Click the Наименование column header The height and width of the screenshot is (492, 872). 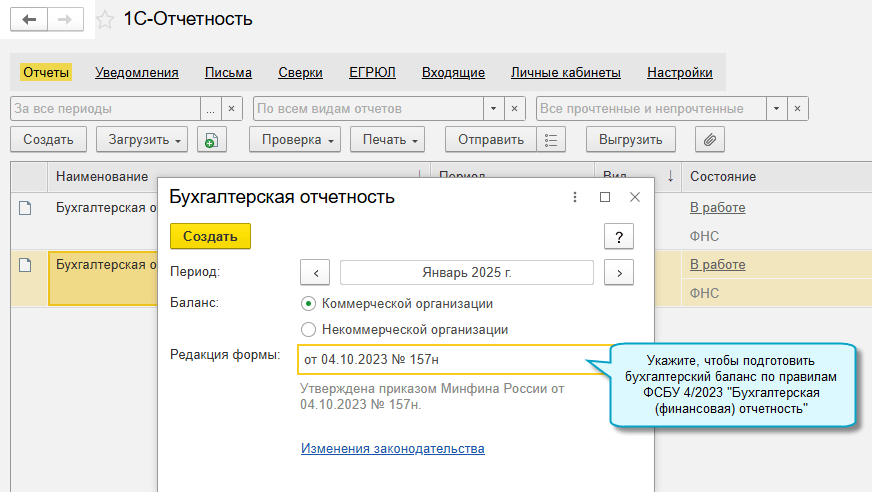point(102,176)
